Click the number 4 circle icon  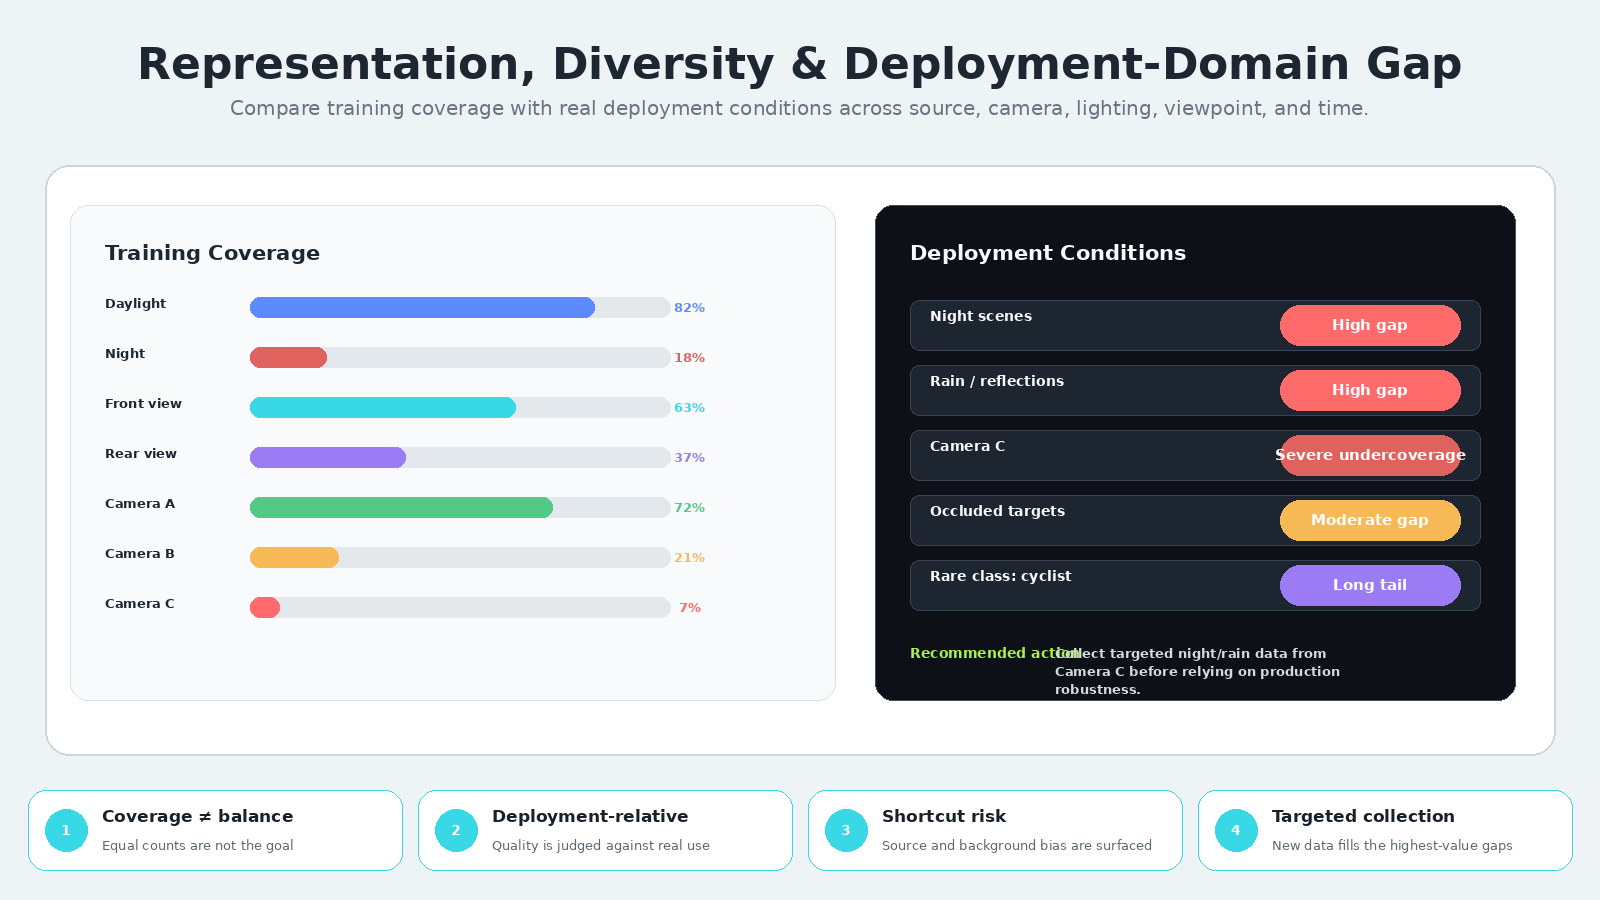(1236, 830)
